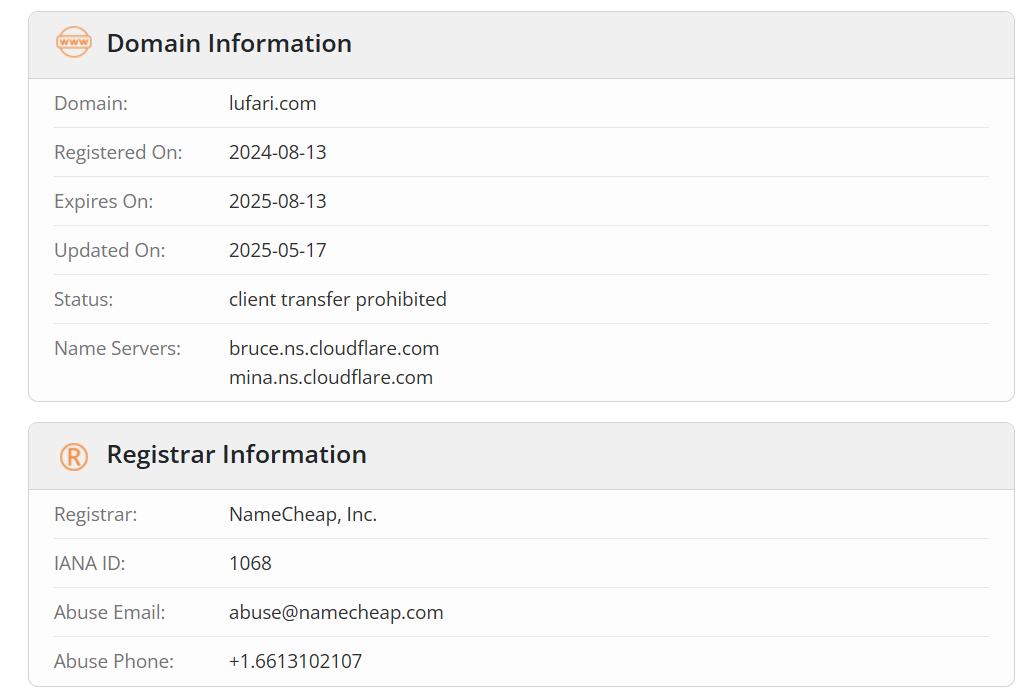Click the registered date 2024-08-13
1026x695 pixels.
pos(277,152)
